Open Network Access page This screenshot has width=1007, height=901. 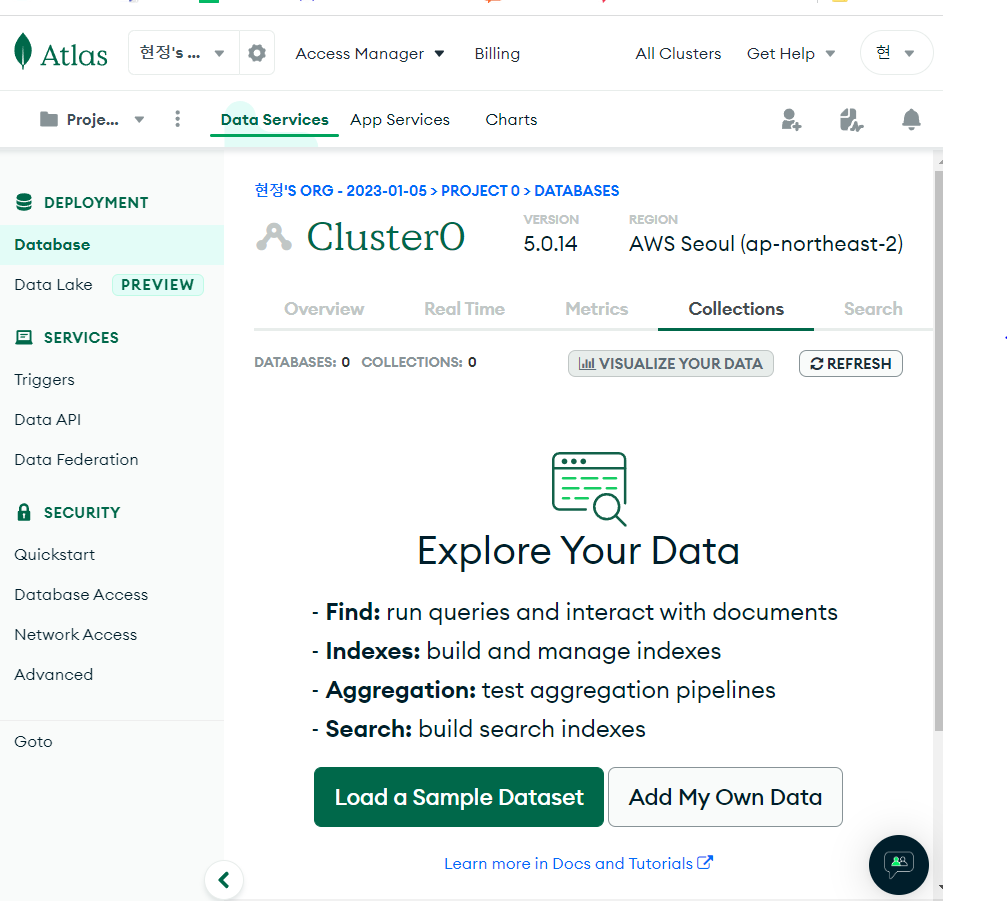click(76, 634)
